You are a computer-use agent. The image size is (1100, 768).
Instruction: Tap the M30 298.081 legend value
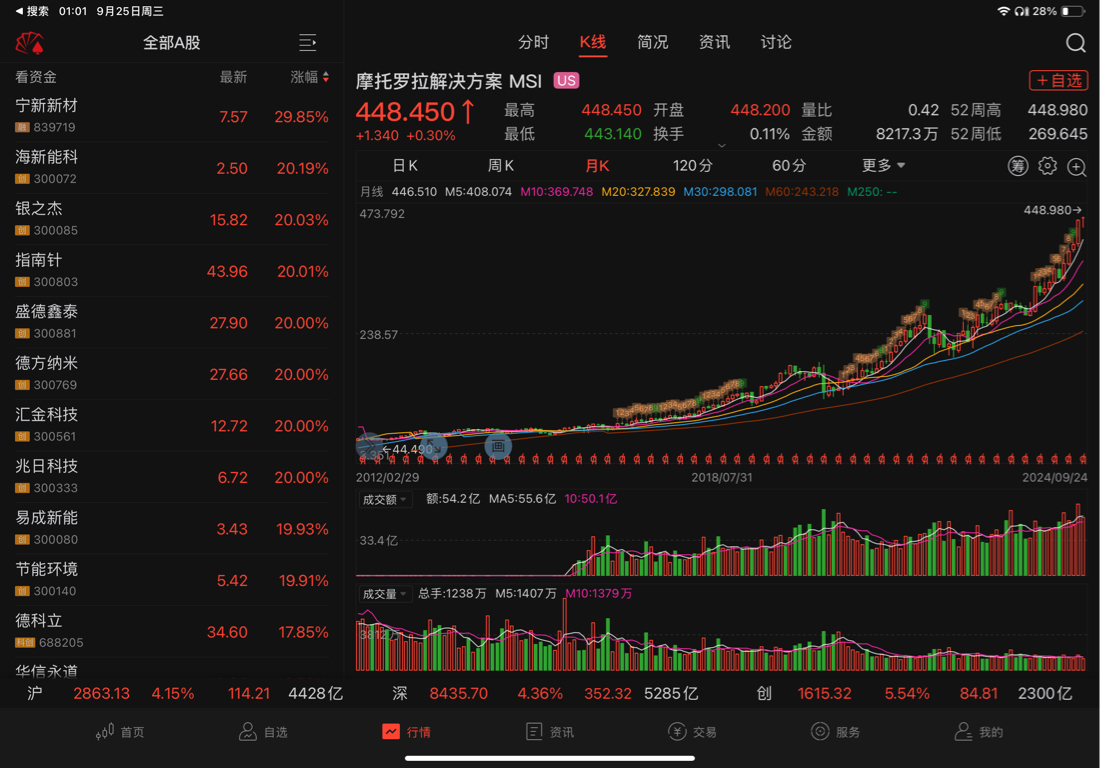click(x=720, y=191)
